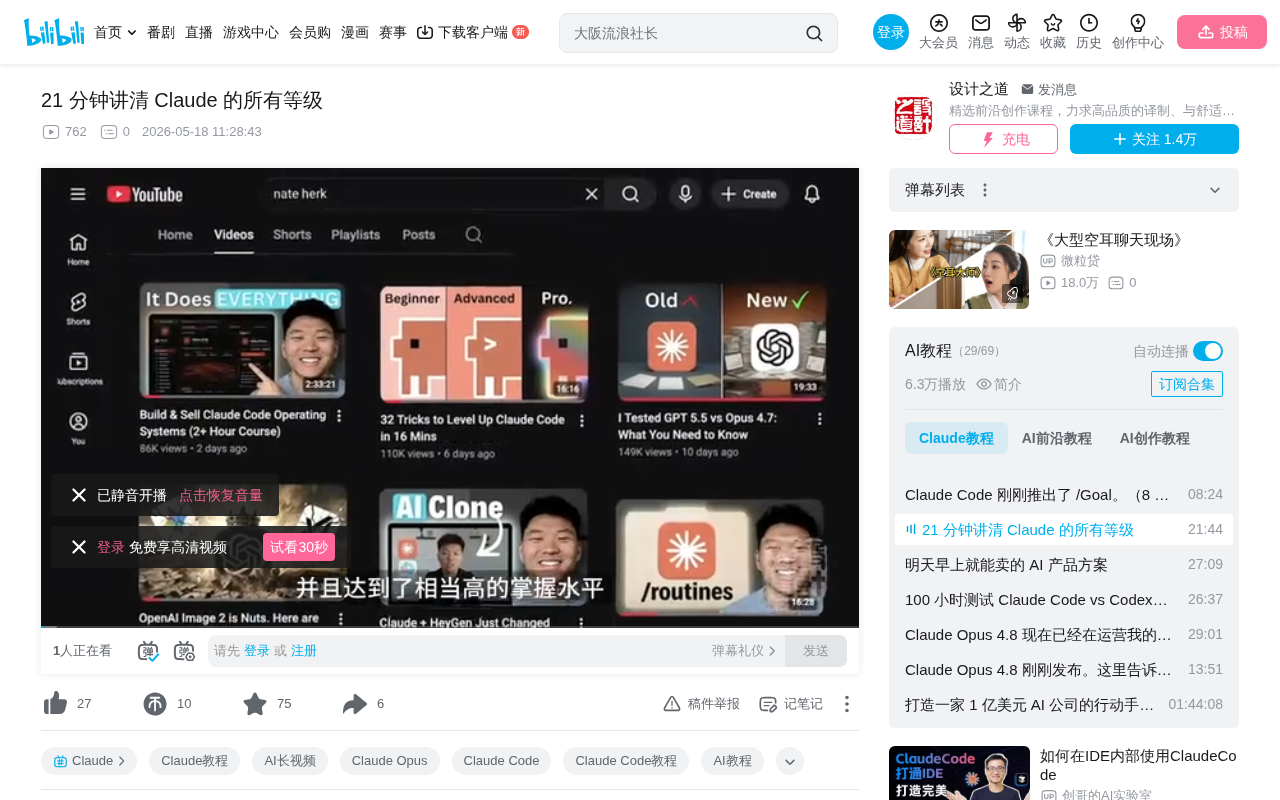Open the 游戏中心 nav item

click(x=251, y=32)
